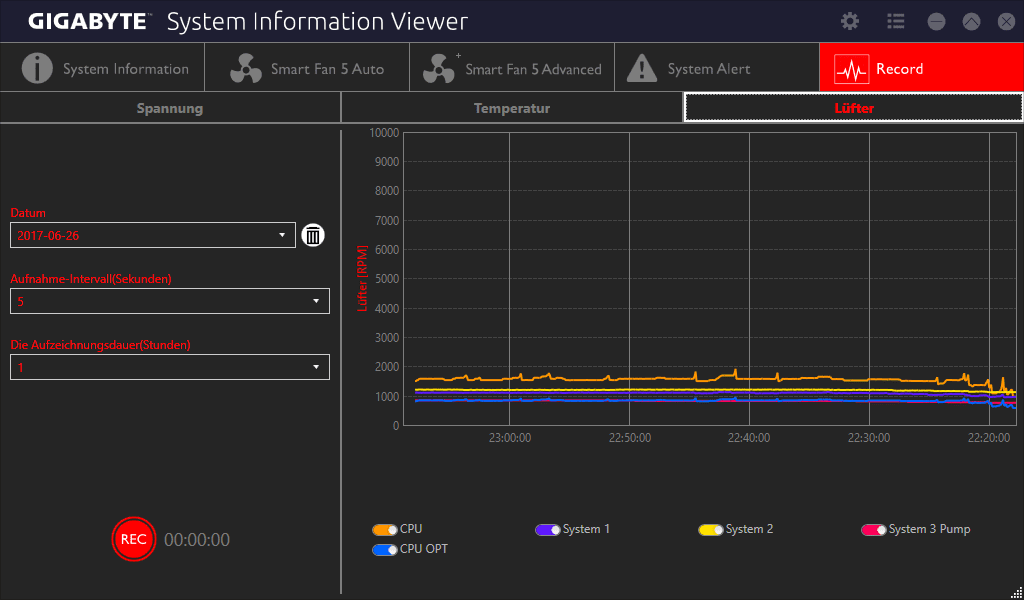Click the 10000 RPM axis value

(x=384, y=133)
